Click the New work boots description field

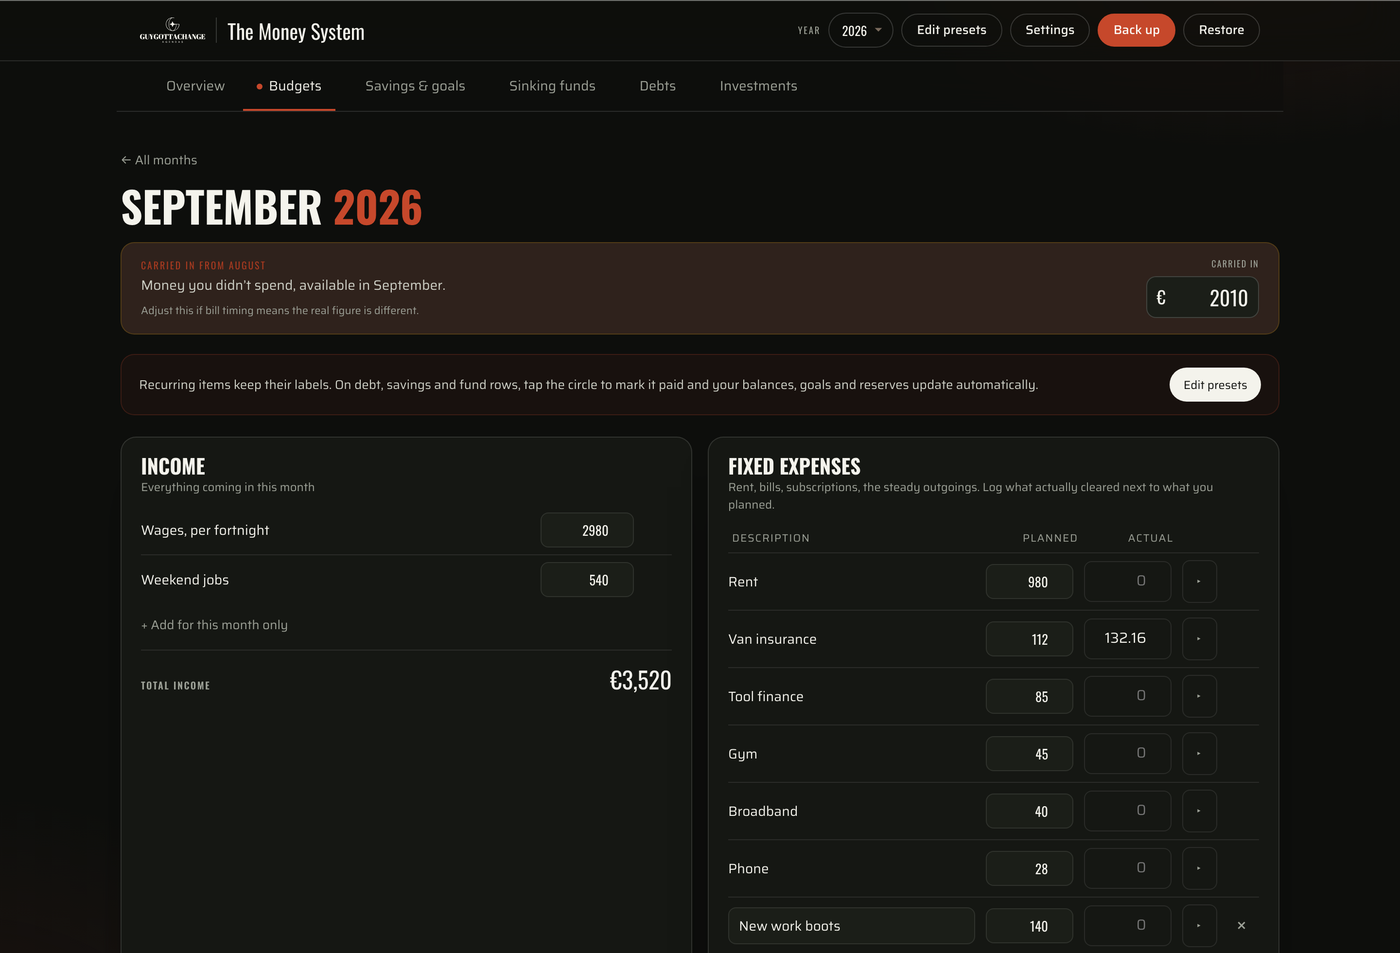pyautogui.click(x=851, y=926)
